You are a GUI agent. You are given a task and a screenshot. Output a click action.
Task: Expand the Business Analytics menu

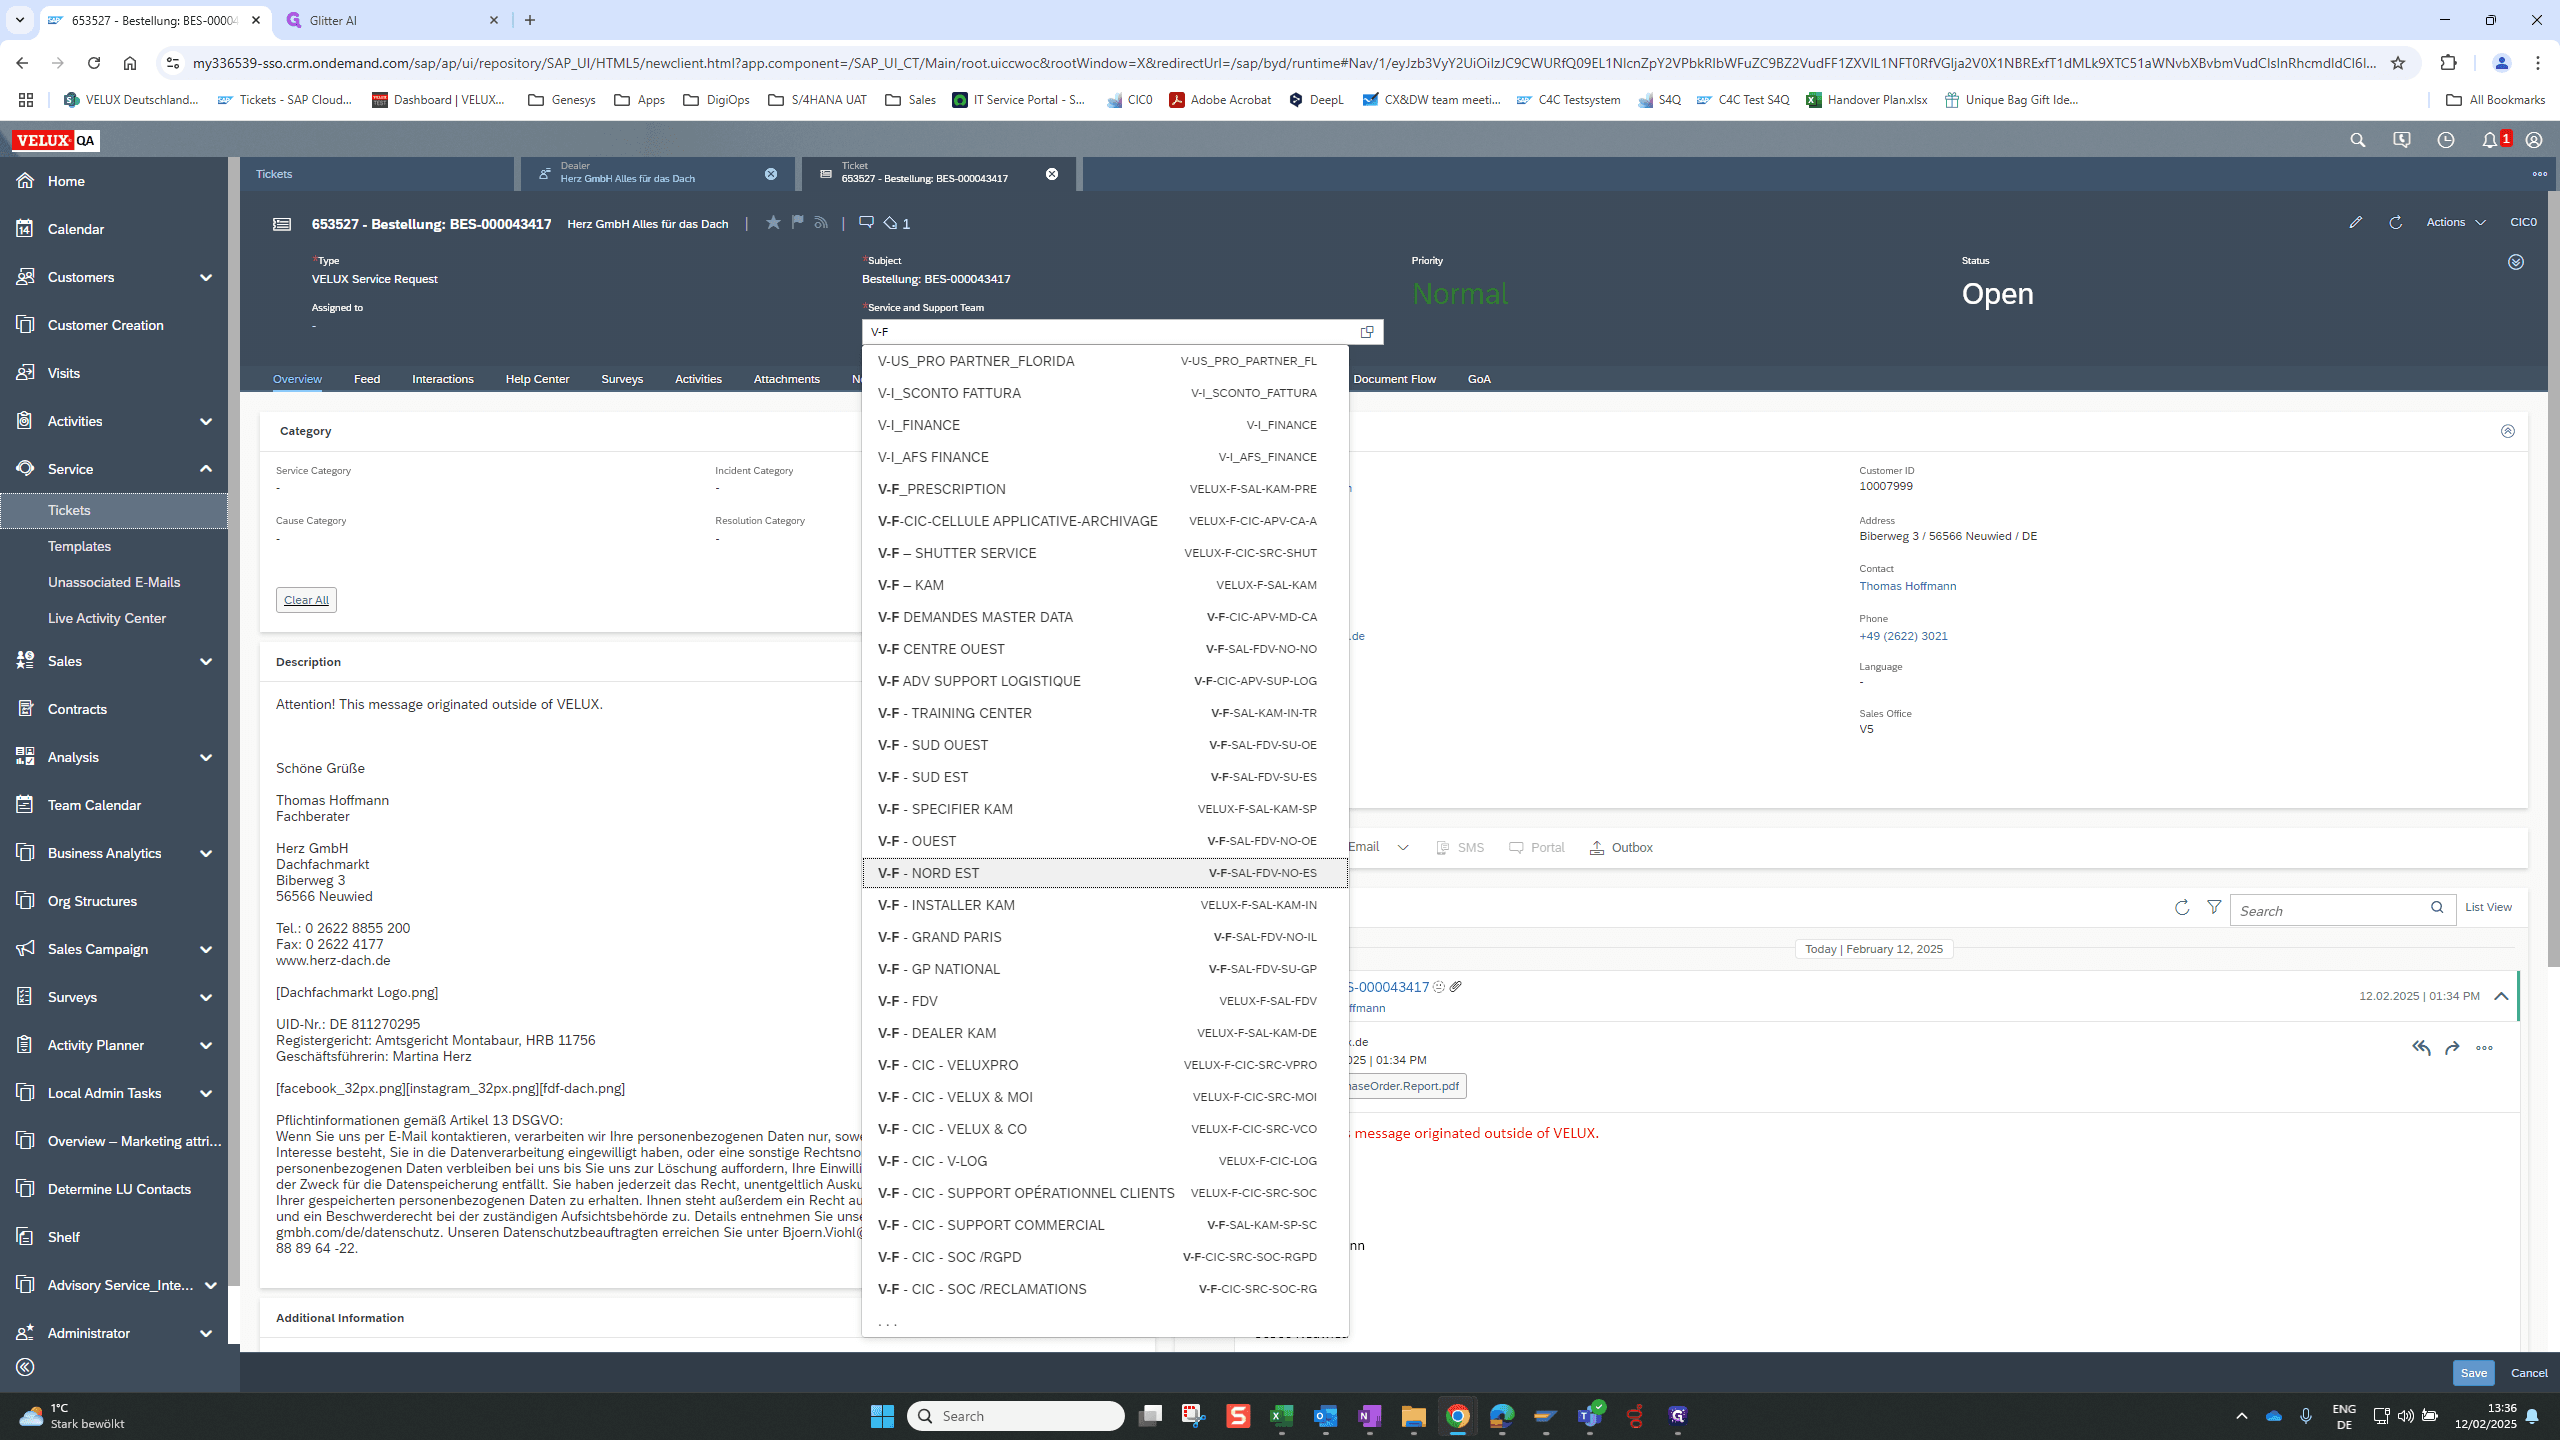coord(206,853)
